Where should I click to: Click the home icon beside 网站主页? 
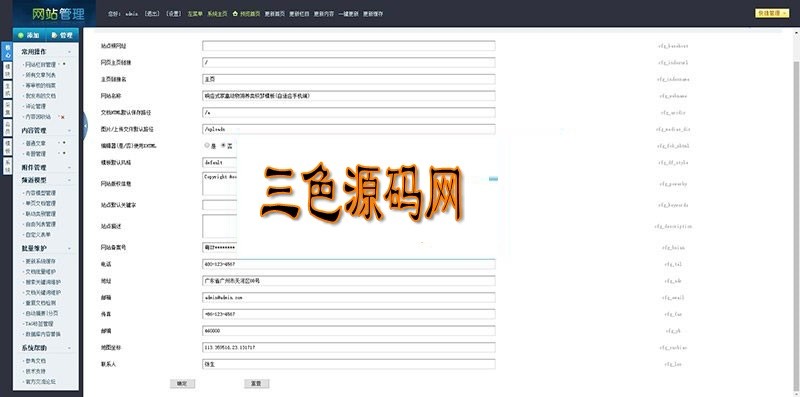235,14
